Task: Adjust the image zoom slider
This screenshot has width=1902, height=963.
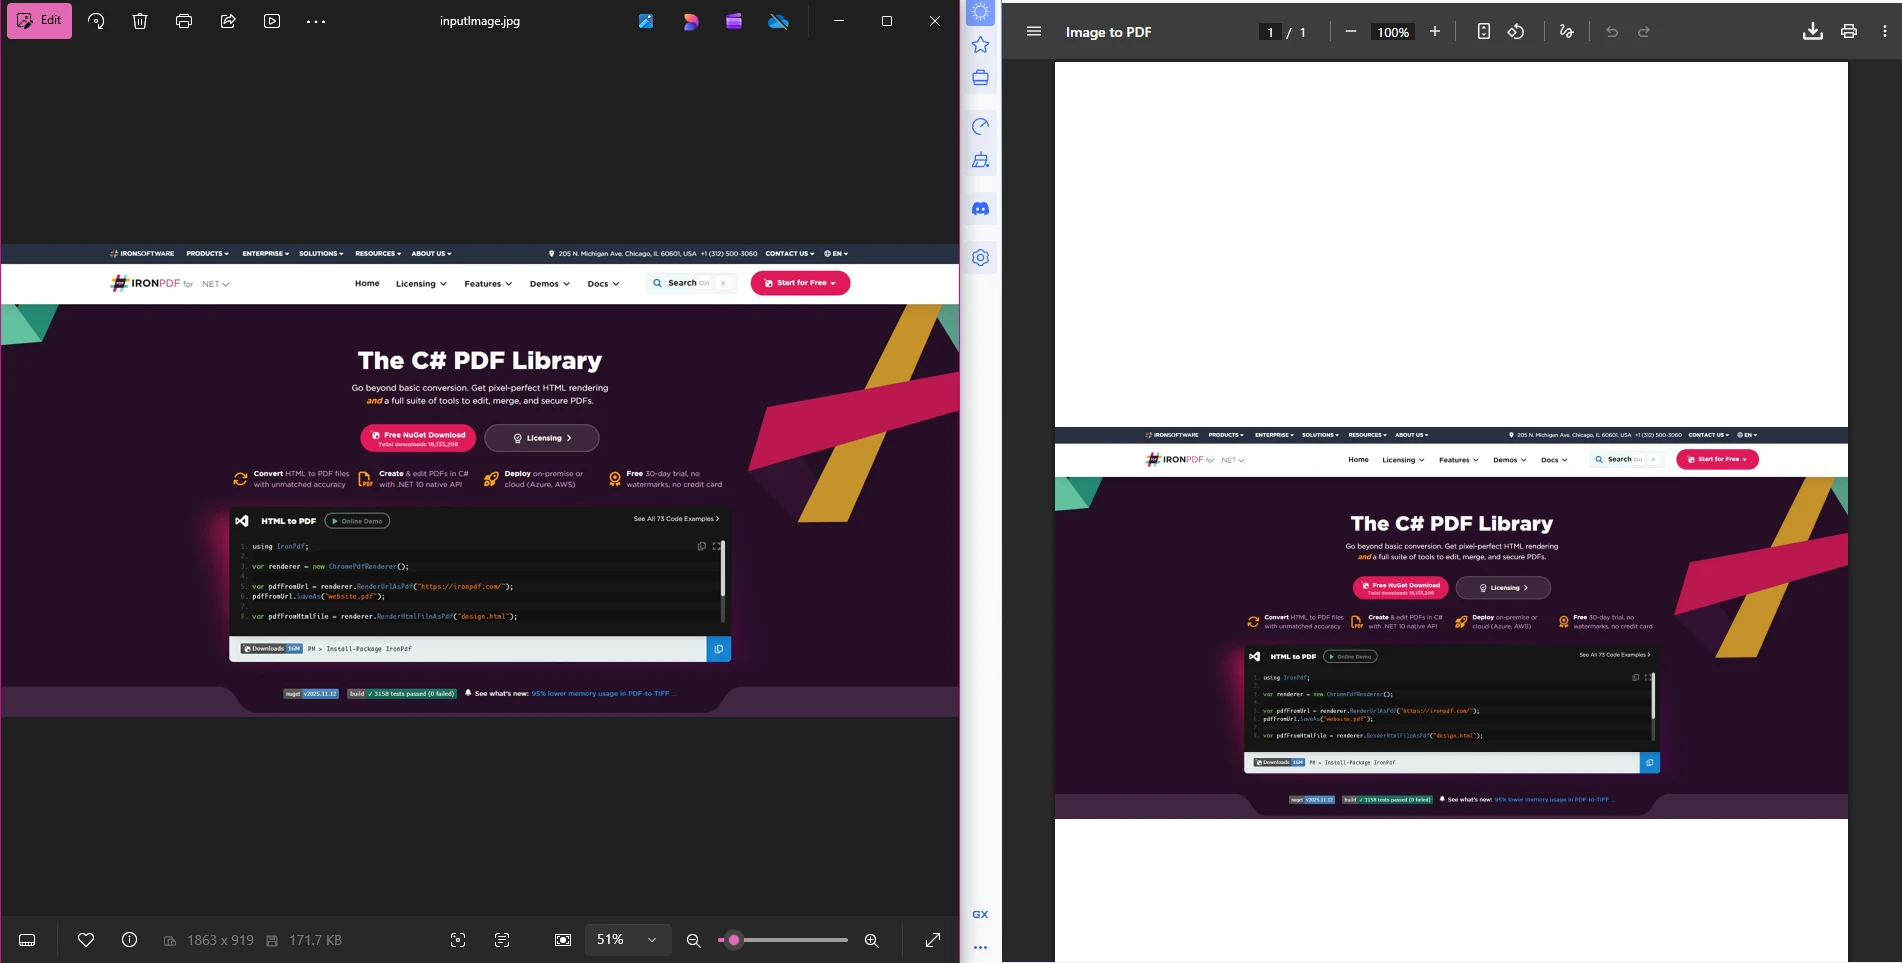Action: coord(735,940)
